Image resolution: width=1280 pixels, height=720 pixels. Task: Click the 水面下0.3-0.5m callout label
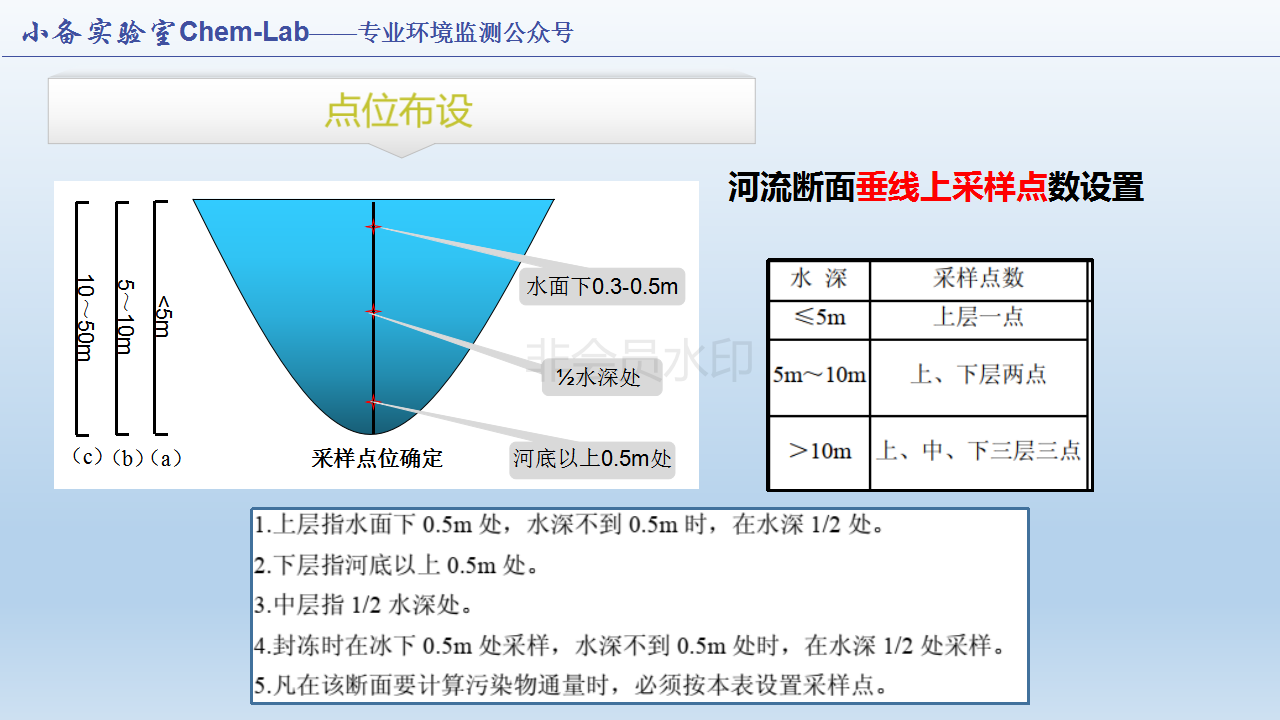click(602, 288)
